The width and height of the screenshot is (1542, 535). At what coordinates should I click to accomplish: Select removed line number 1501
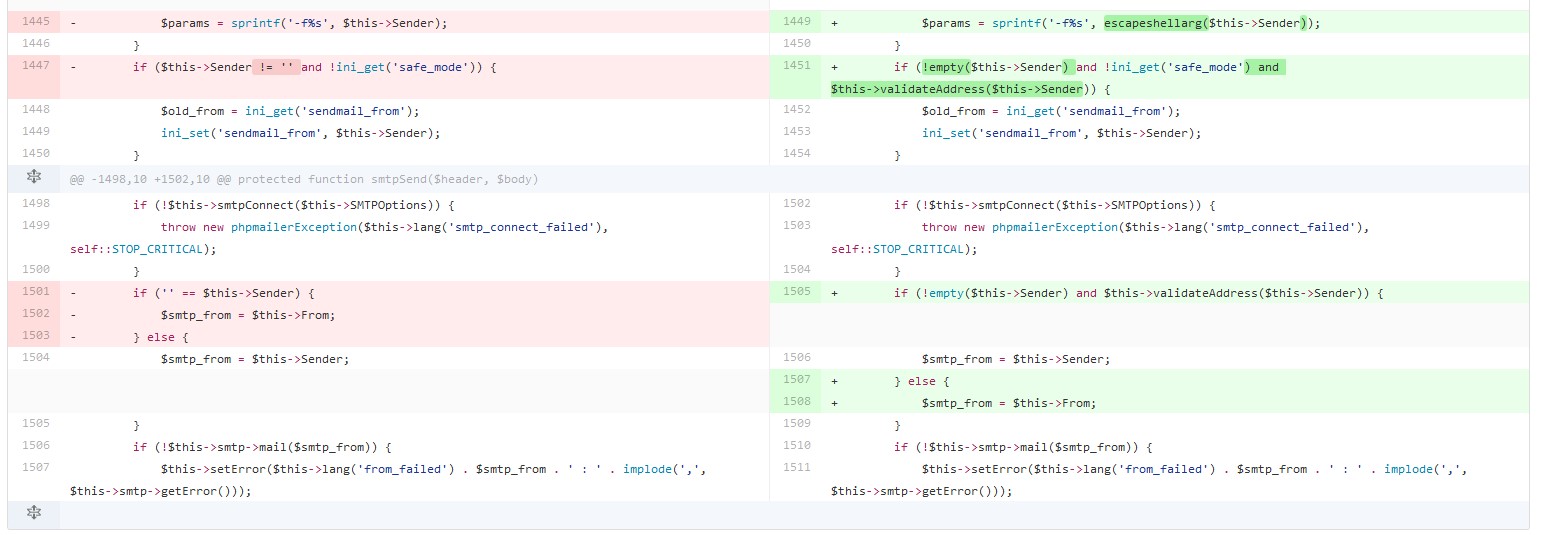pyautogui.click(x=35, y=292)
